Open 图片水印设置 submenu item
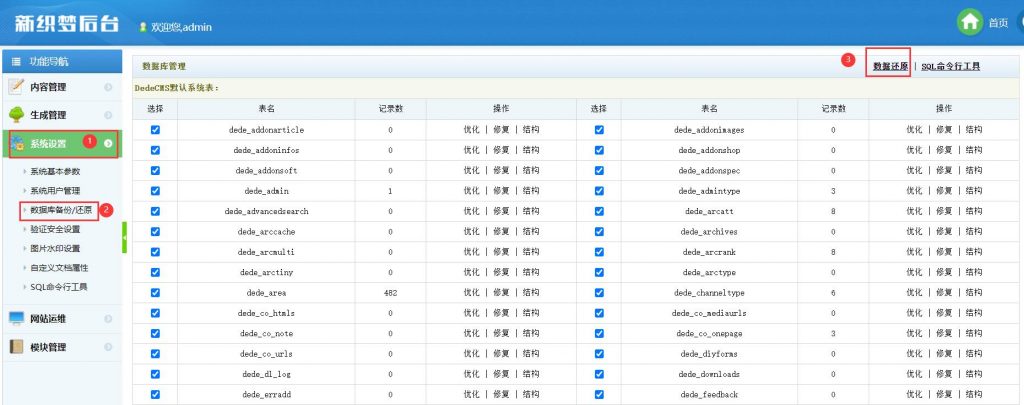The width and height of the screenshot is (1024, 405). pyautogui.click(x=55, y=248)
